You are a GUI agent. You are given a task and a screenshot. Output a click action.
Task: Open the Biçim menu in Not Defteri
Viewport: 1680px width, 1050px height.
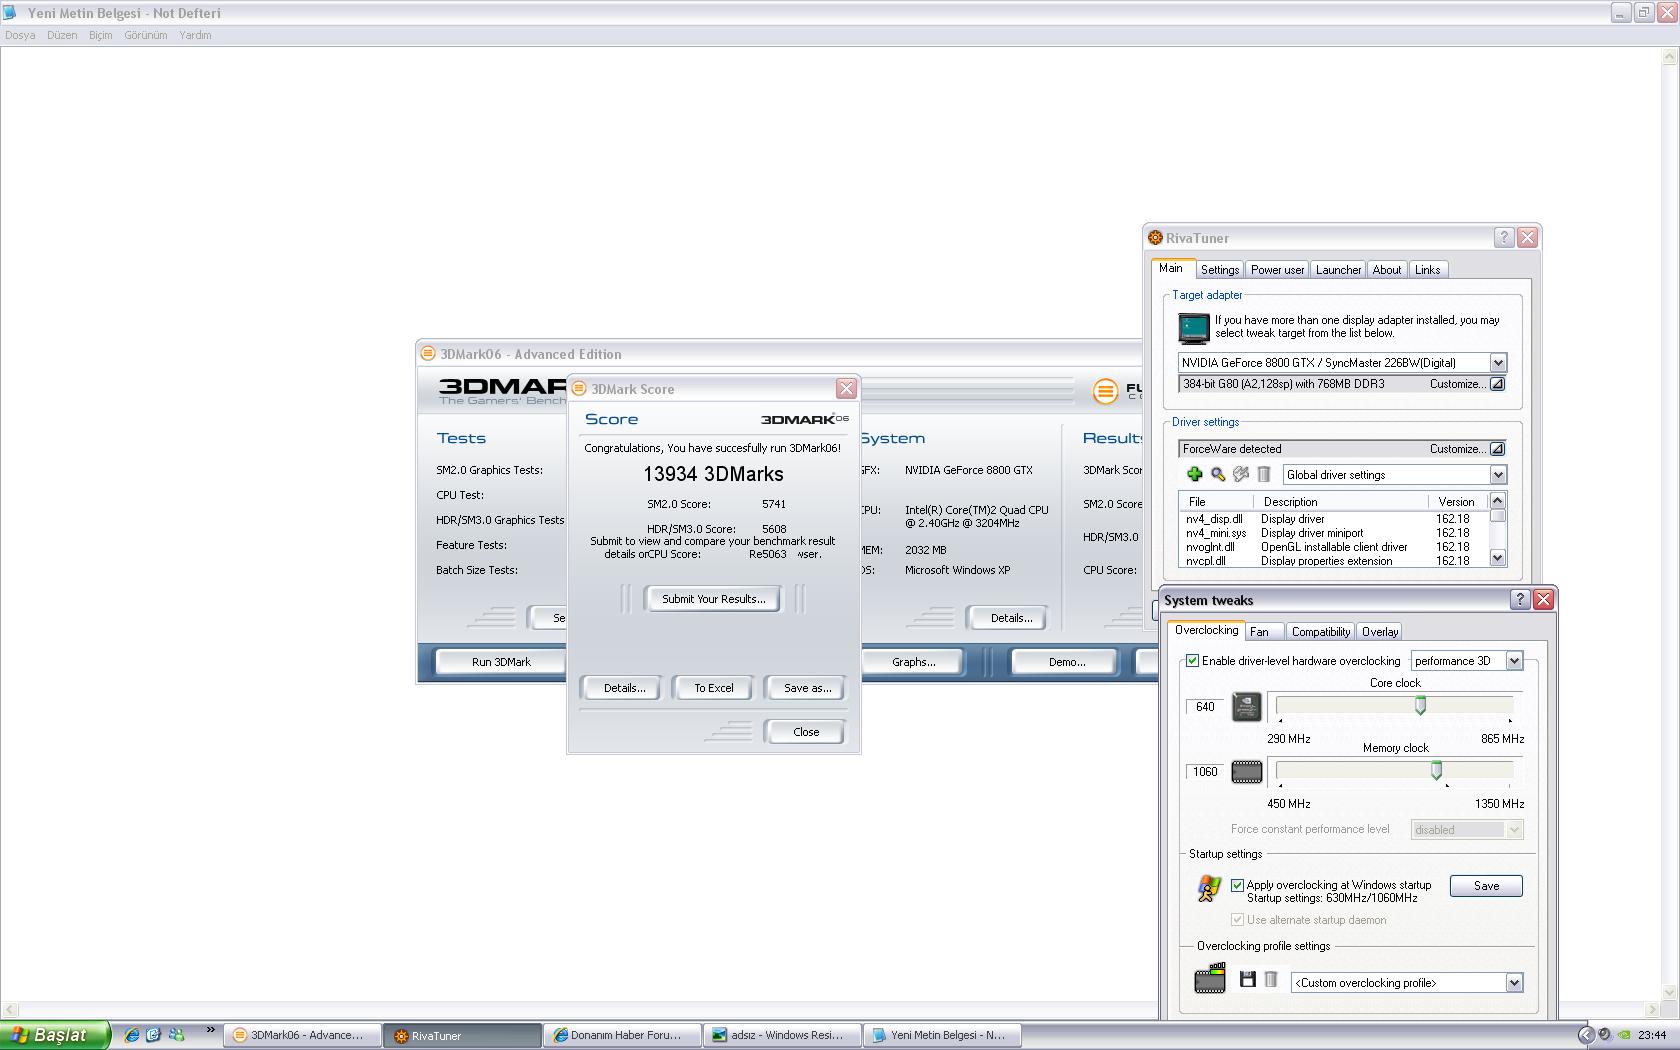pos(101,35)
